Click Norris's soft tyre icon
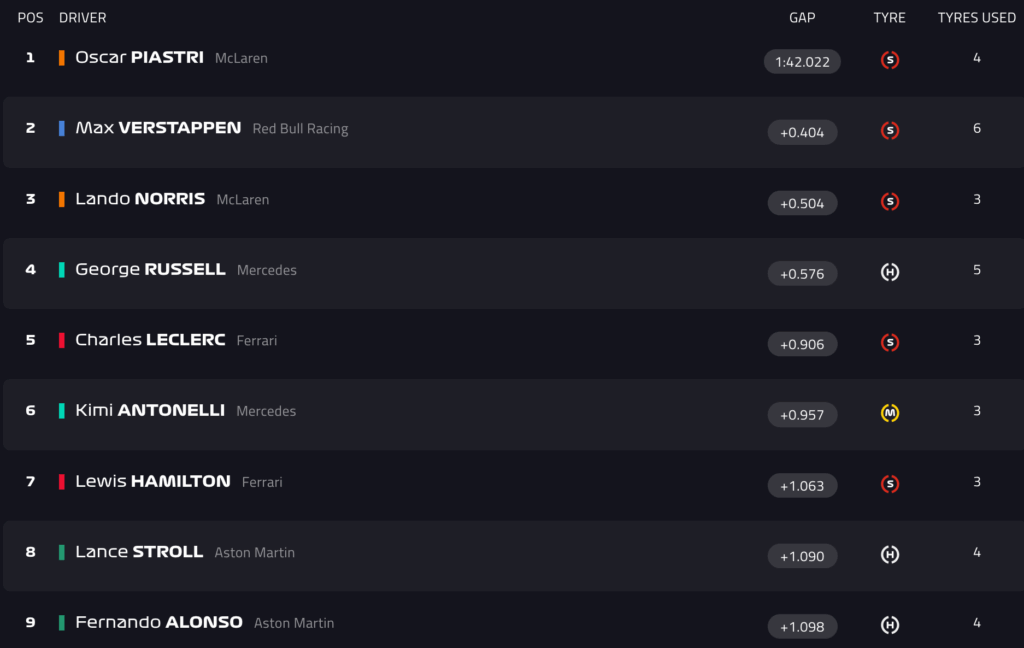 [889, 202]
